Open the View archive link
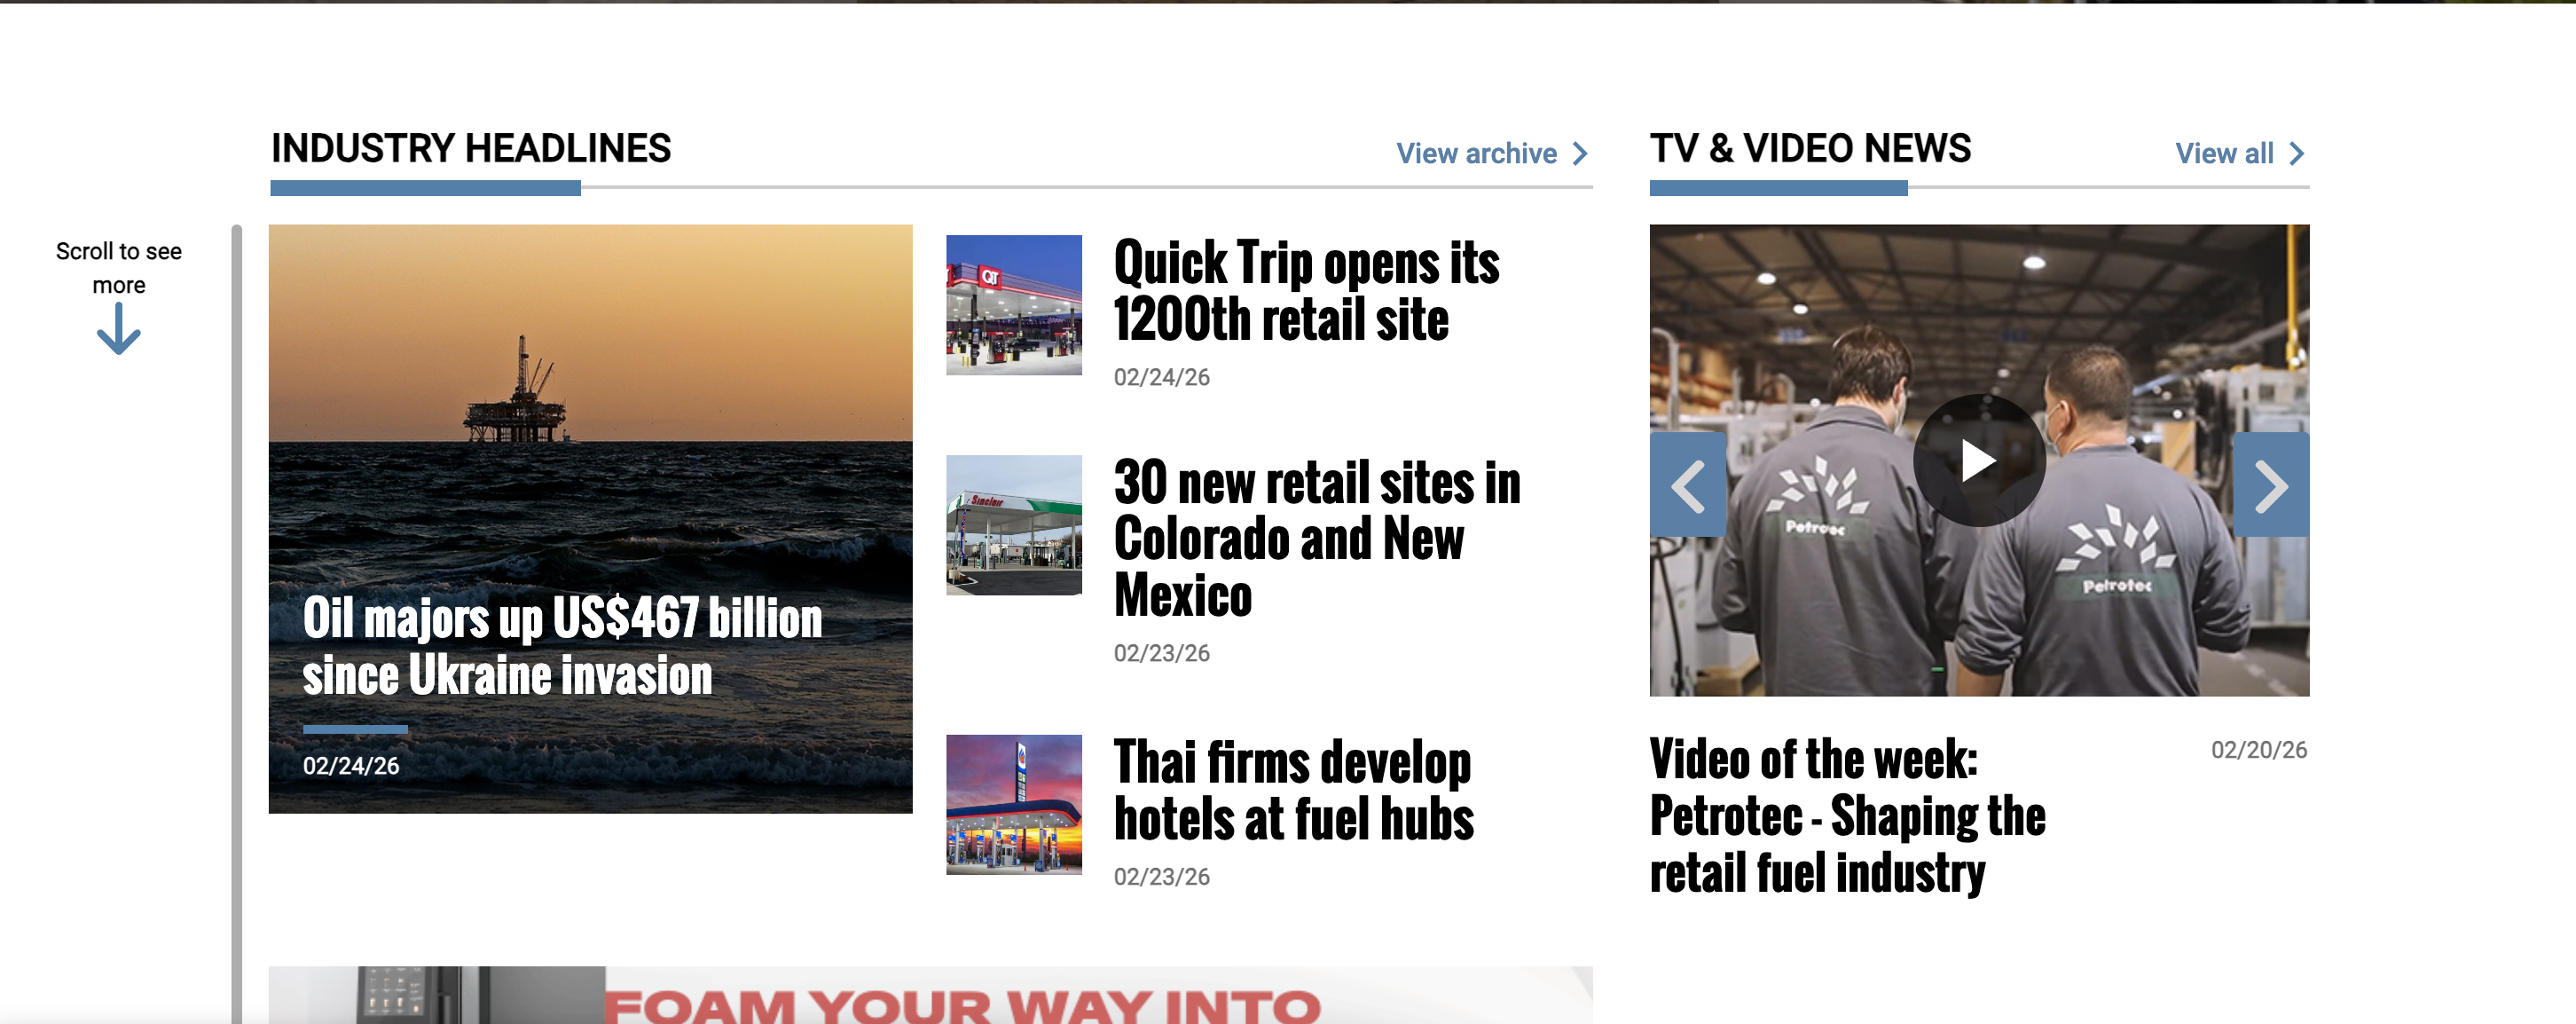 click(1476, 154)
